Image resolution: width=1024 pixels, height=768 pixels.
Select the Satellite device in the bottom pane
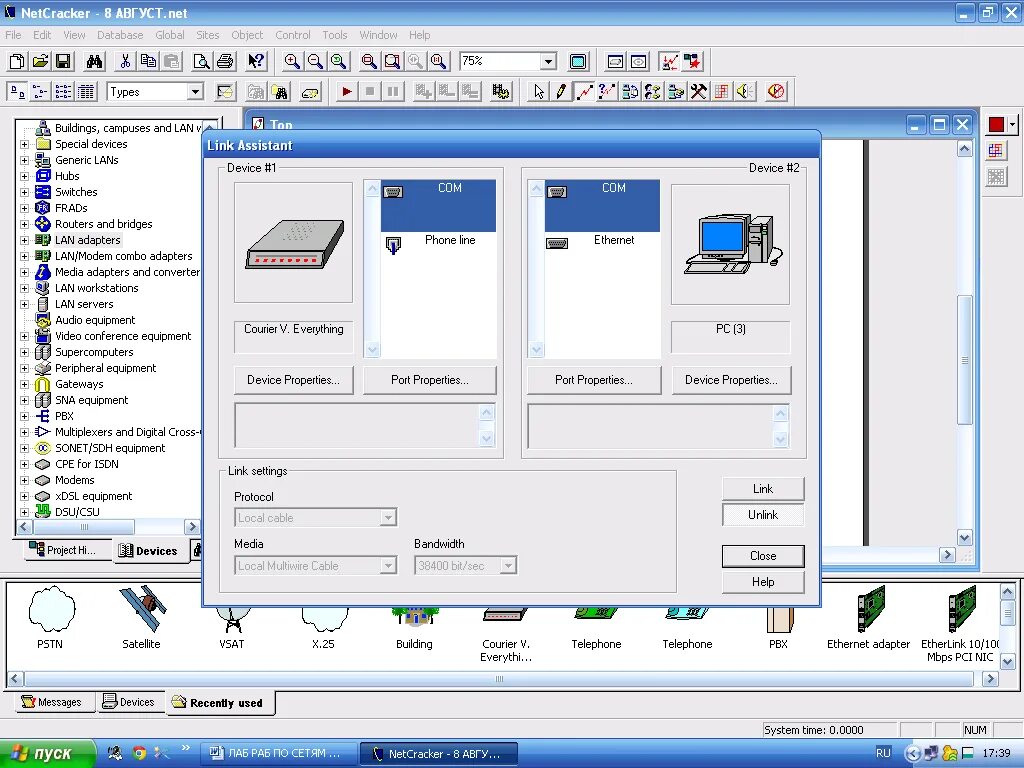click(142, 609)
